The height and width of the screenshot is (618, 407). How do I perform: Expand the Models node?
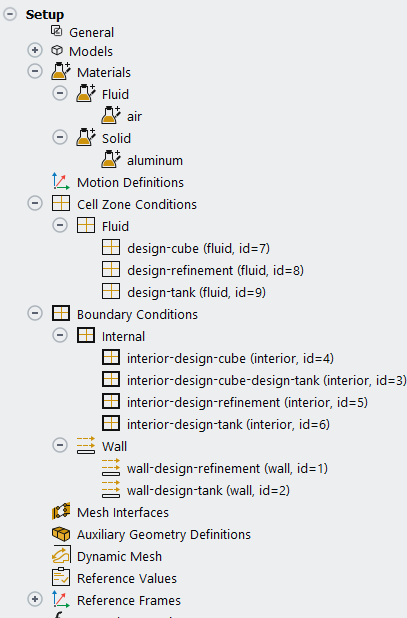(35, 50)
